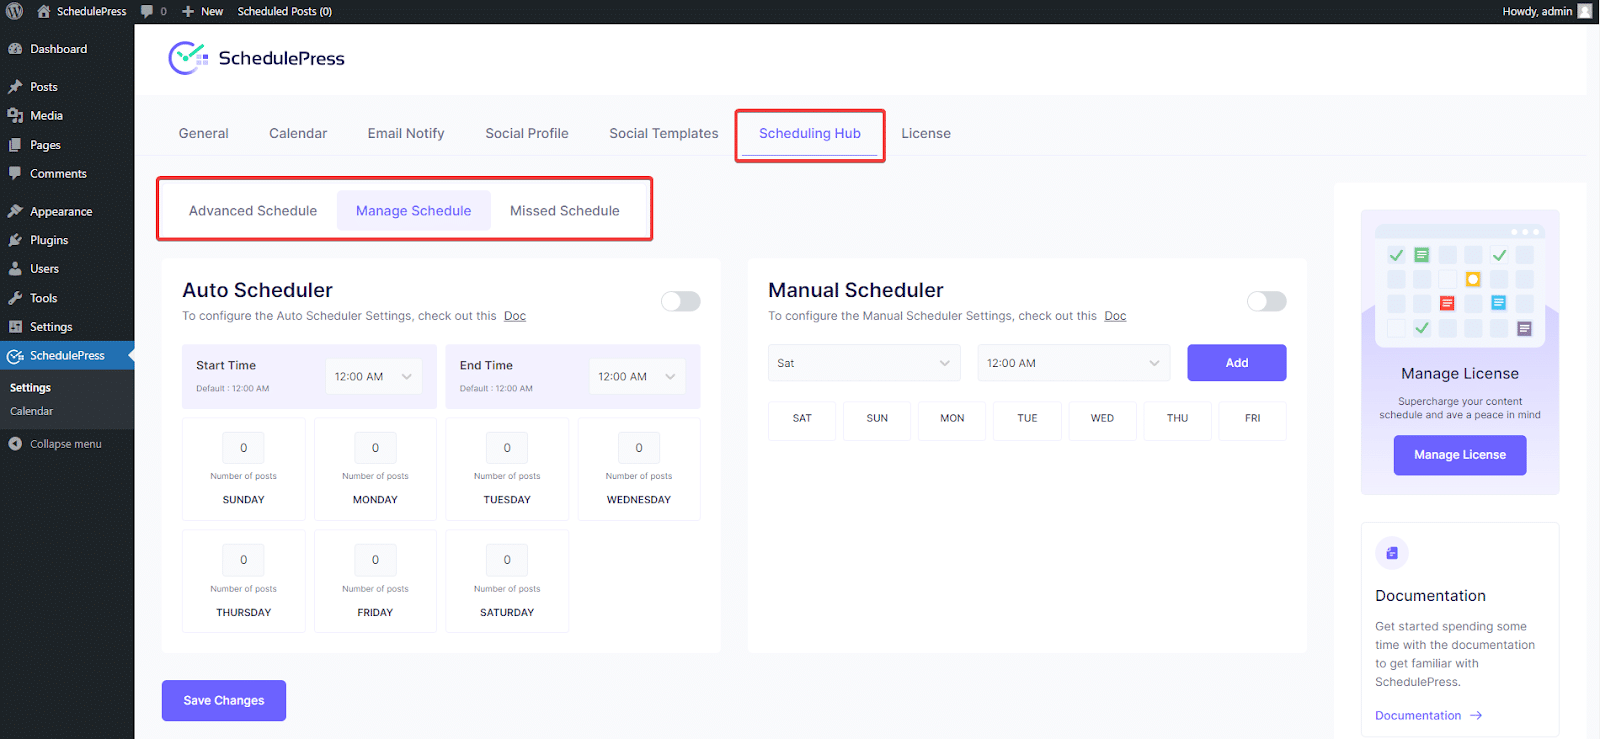
Task: Click the Thursday number of posts field
Action: pos(244,560)
